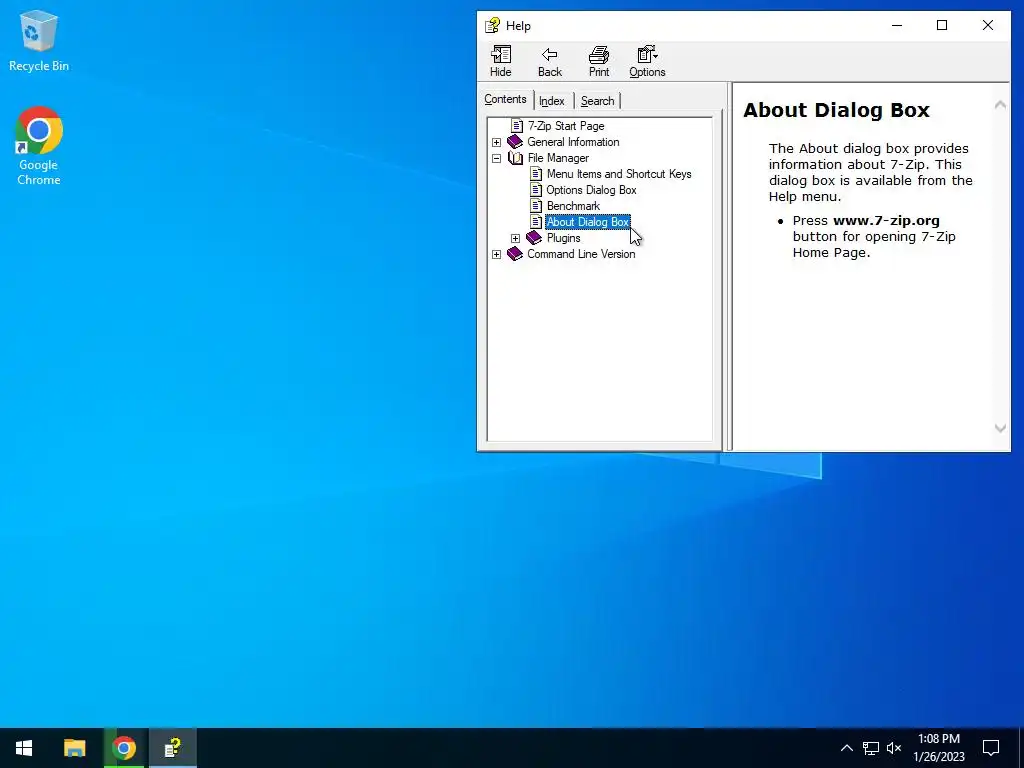Click the Help app taskbar button
Image resolution: width=1024 pixels, height=768 pixels.
(x=173, y=748)
